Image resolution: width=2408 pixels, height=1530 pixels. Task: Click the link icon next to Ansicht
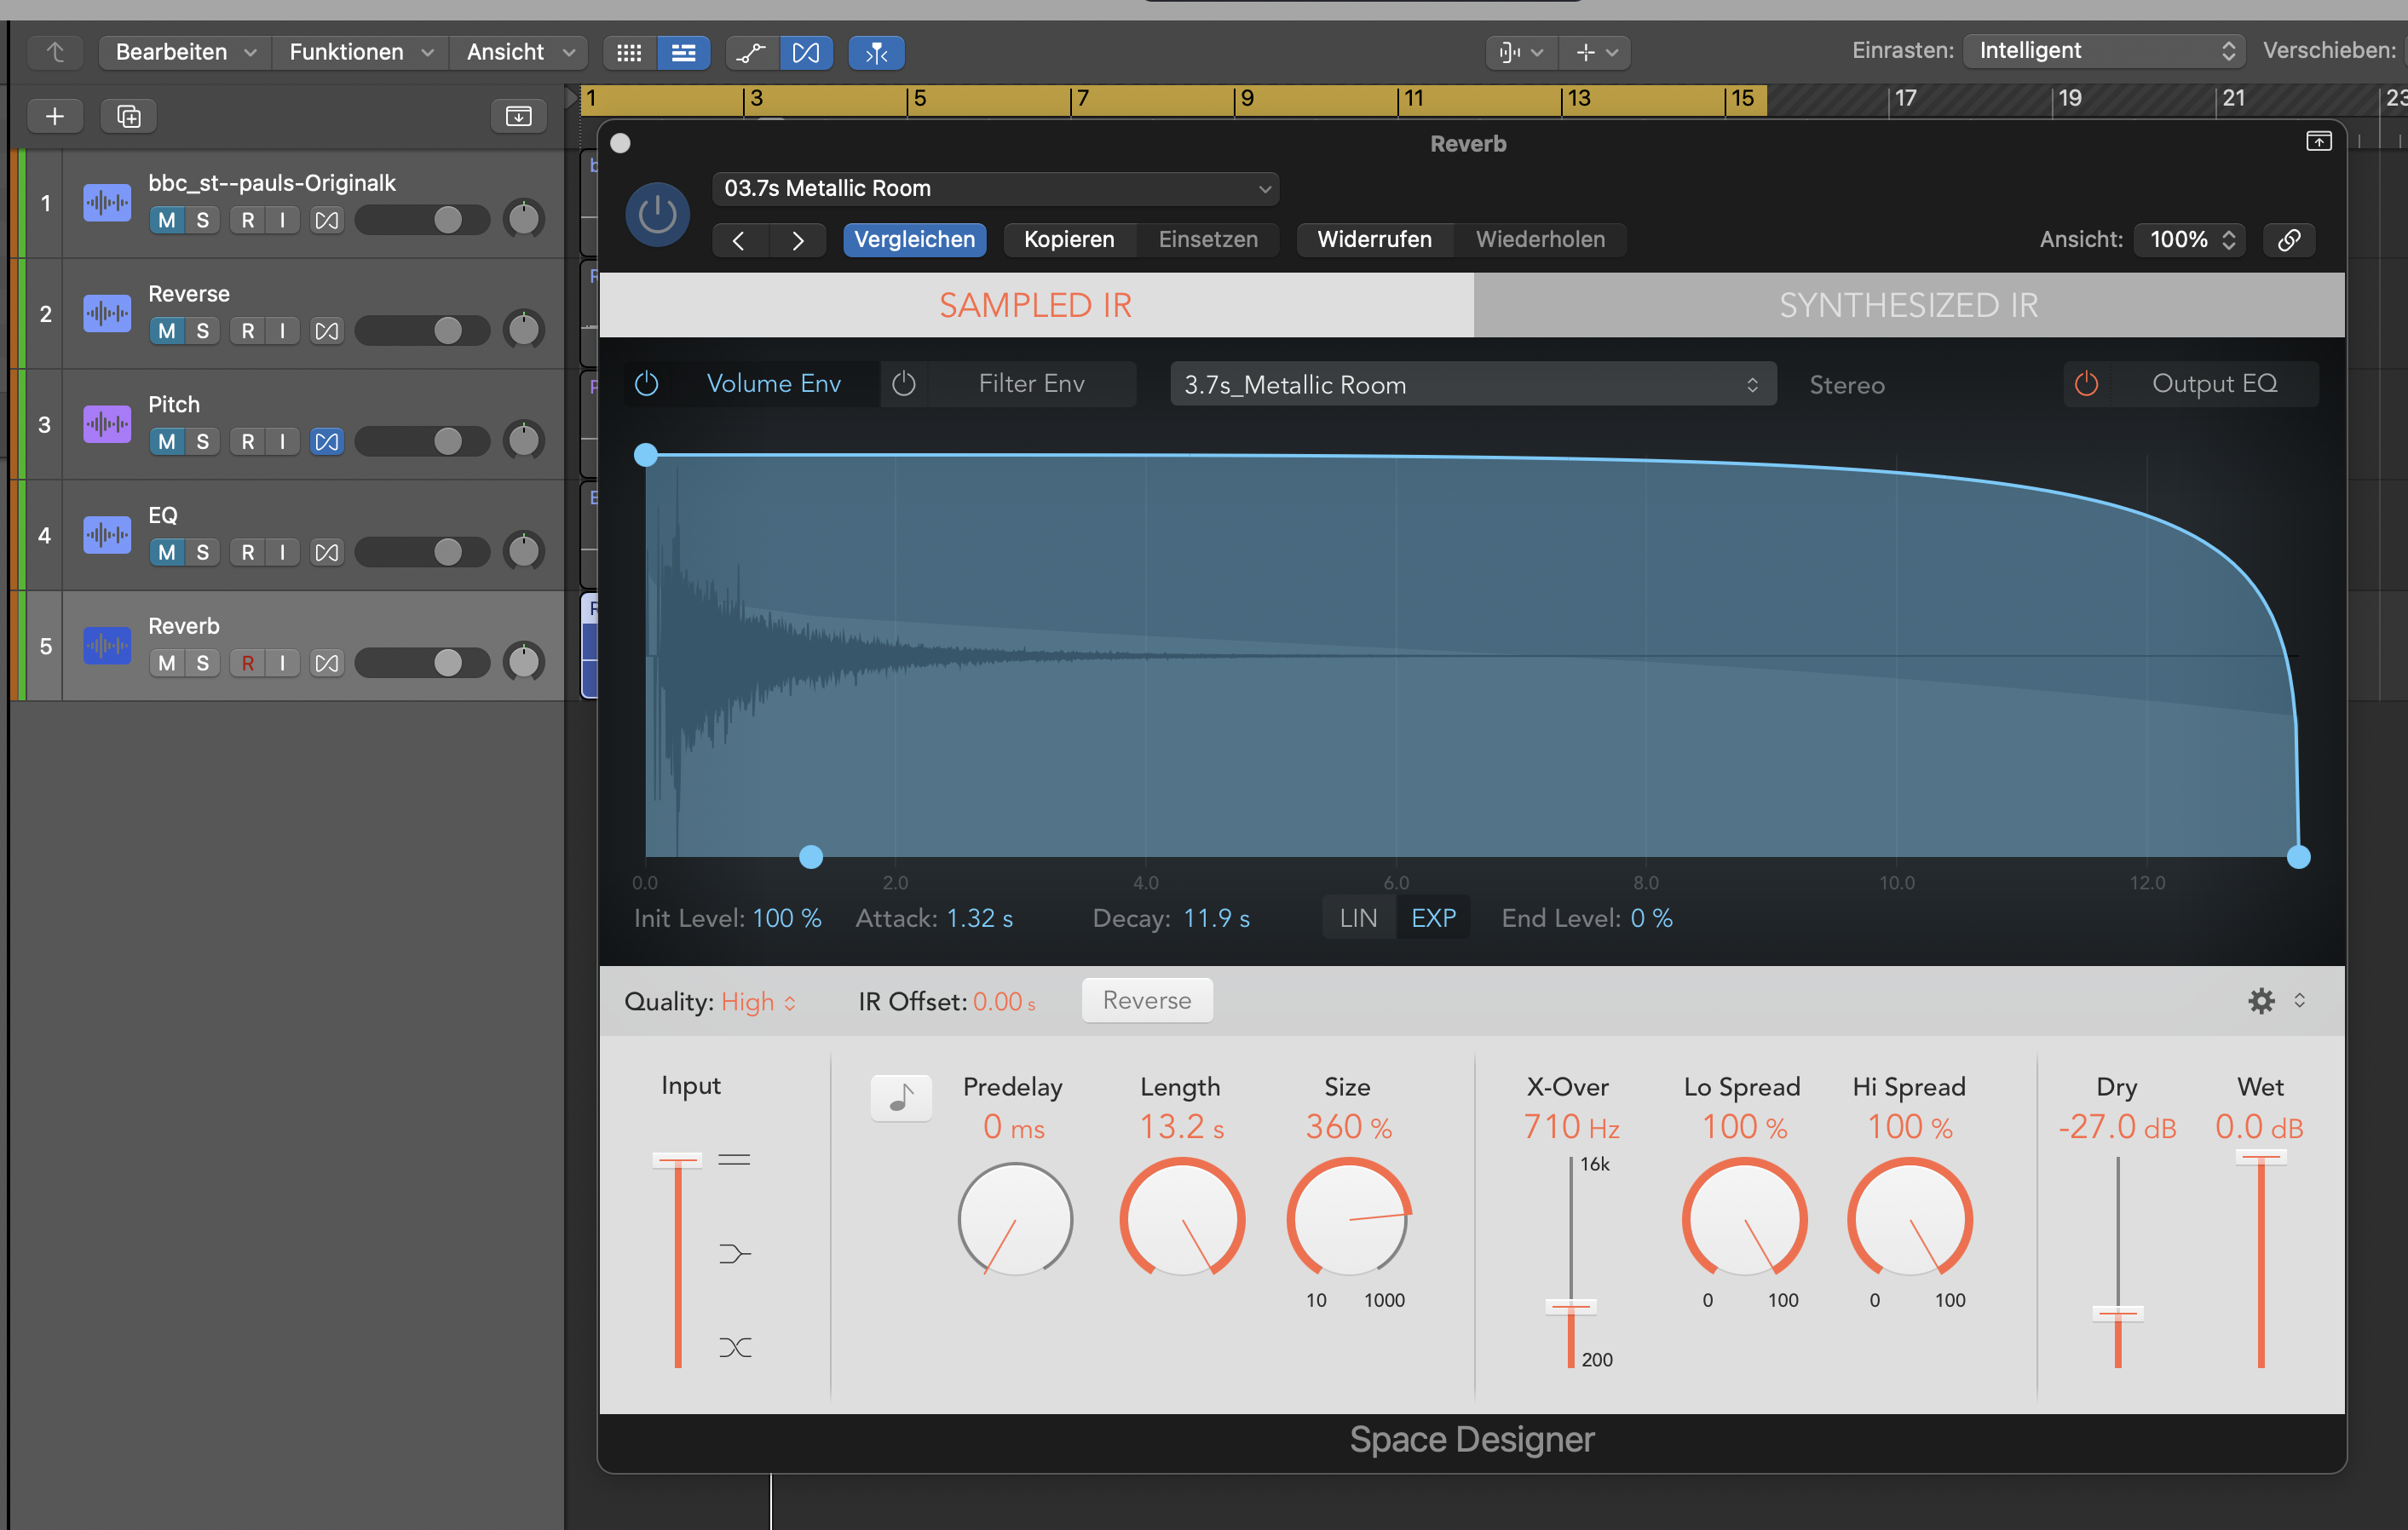click(2289, 240)
